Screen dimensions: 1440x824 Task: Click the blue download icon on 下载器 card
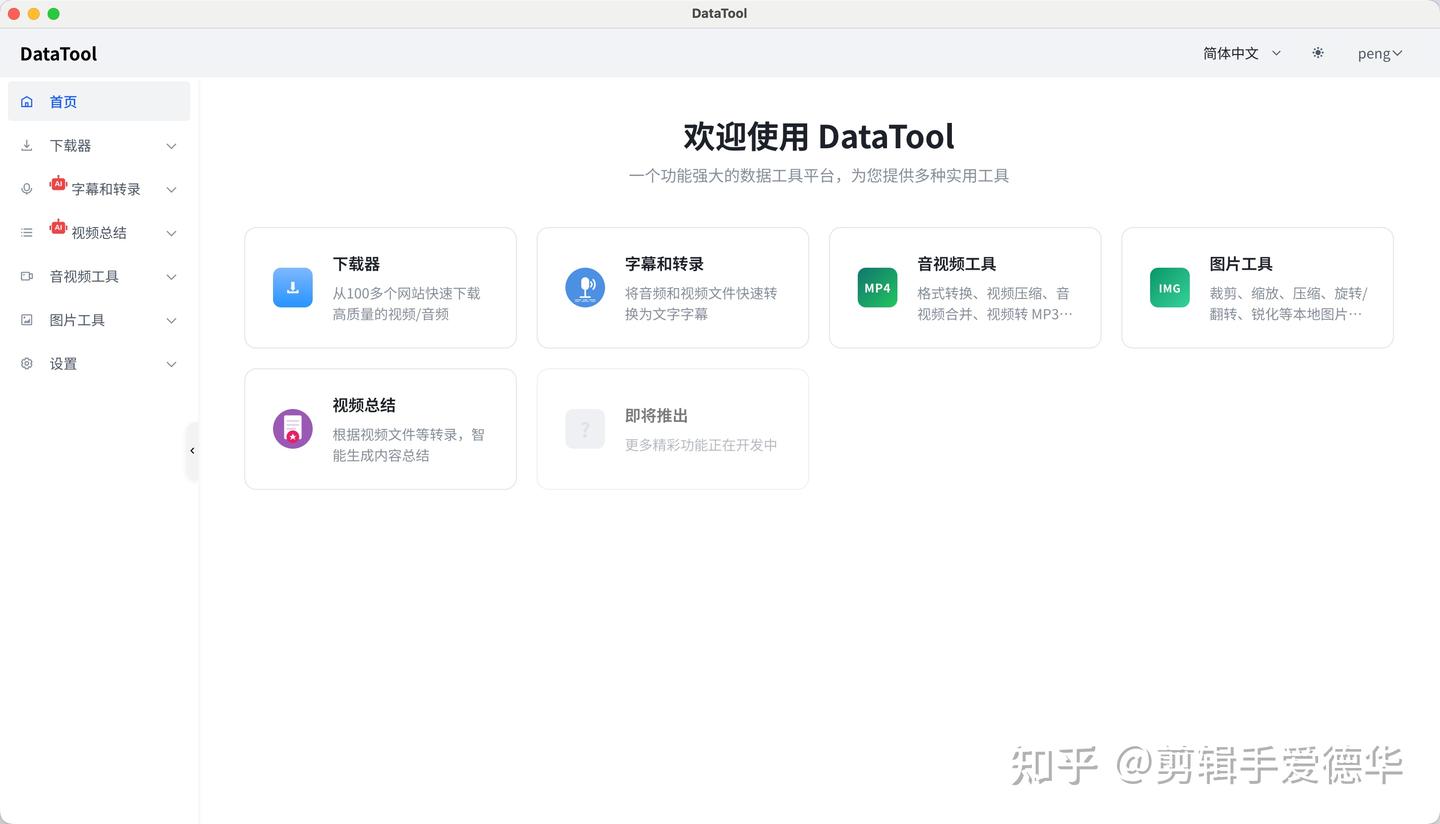[293, 288]
